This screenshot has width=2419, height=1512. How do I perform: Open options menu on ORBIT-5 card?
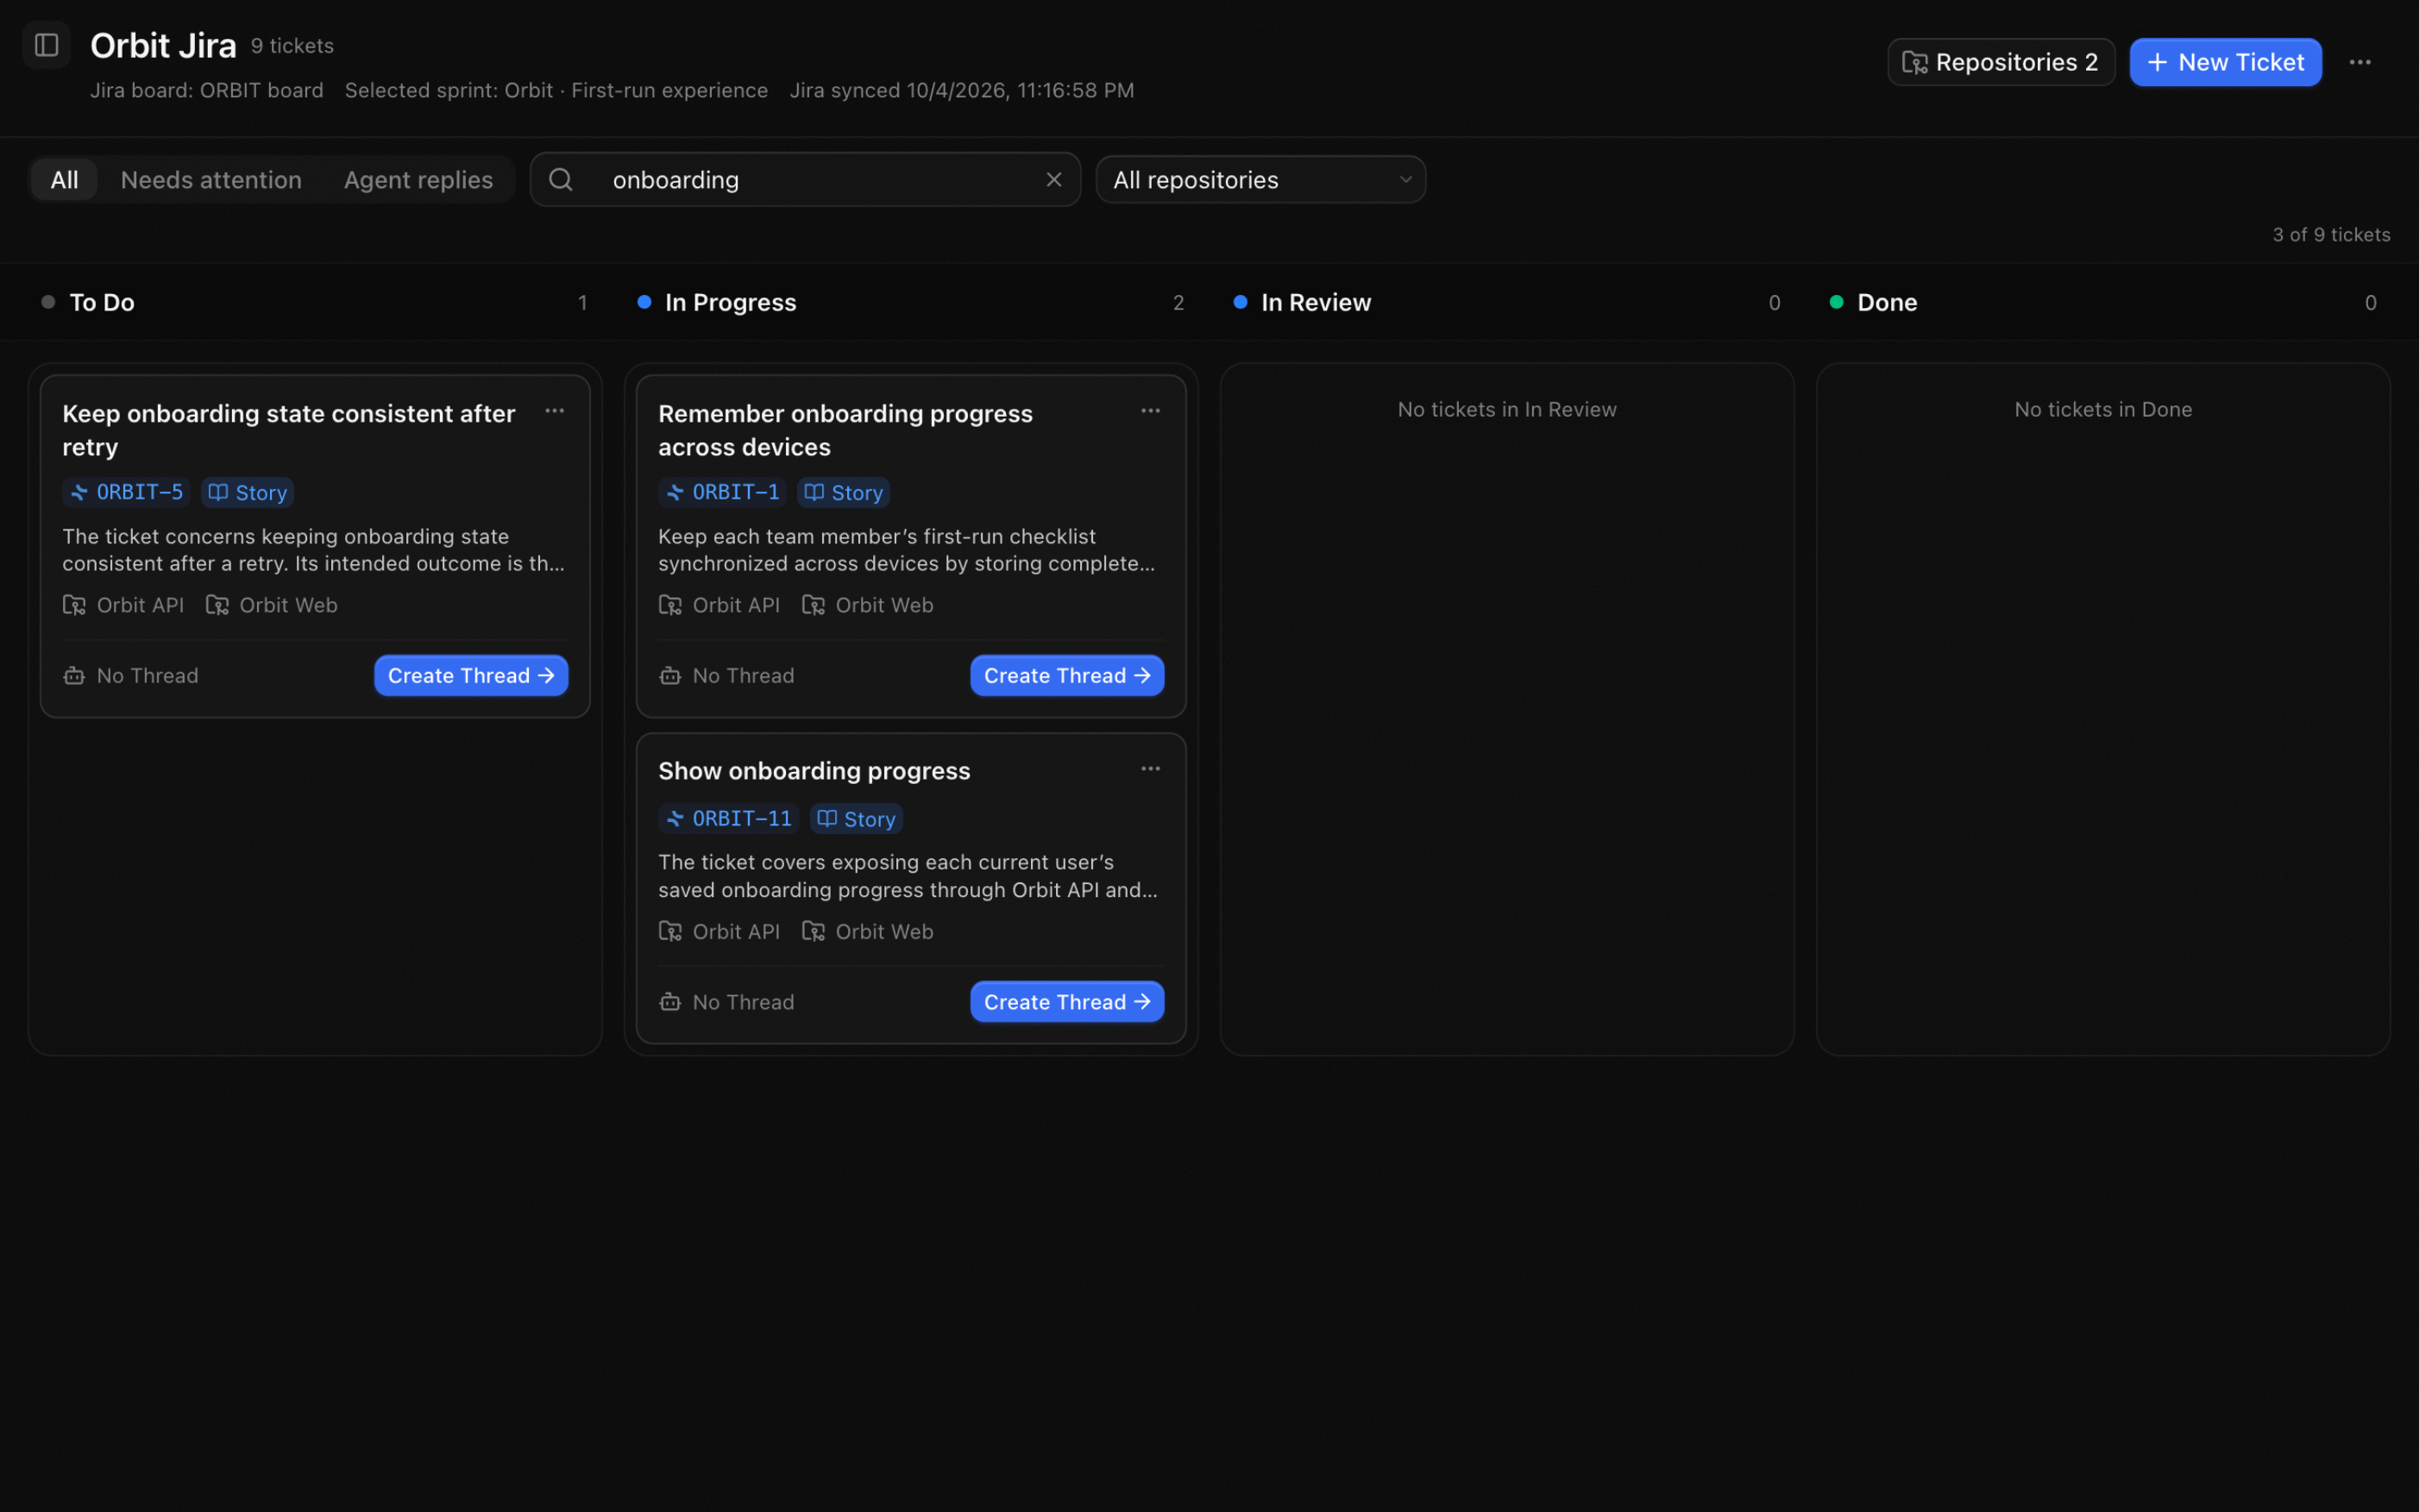point(555,411)
